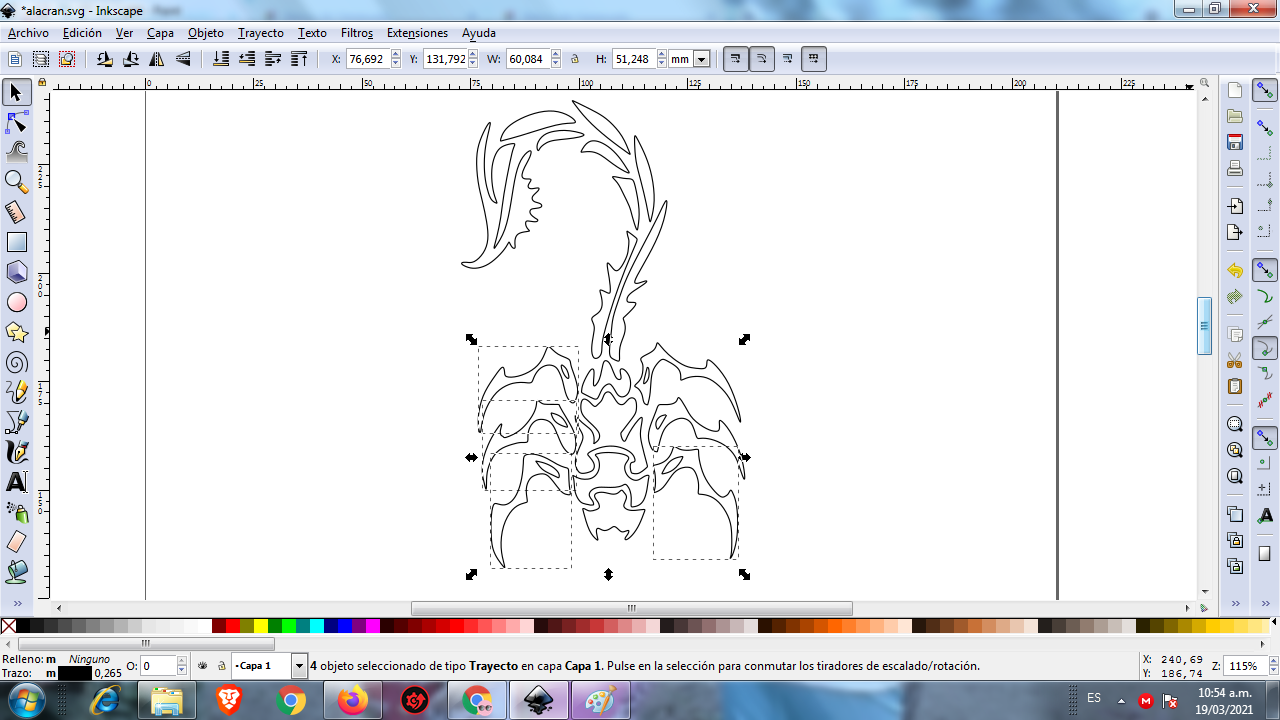Raise selection to top
Screen dimensions: 1280x720
click(x=299, y=59)
